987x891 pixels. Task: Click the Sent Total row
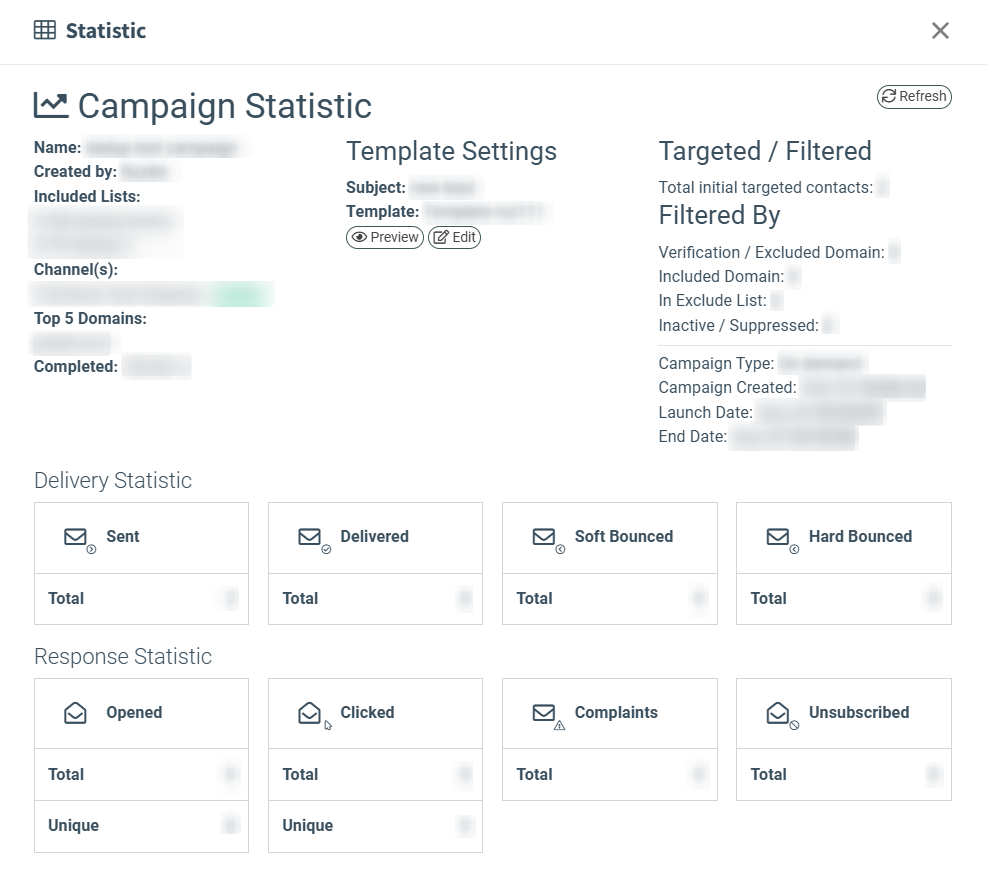pyautogui.click(x=142, y=599)
